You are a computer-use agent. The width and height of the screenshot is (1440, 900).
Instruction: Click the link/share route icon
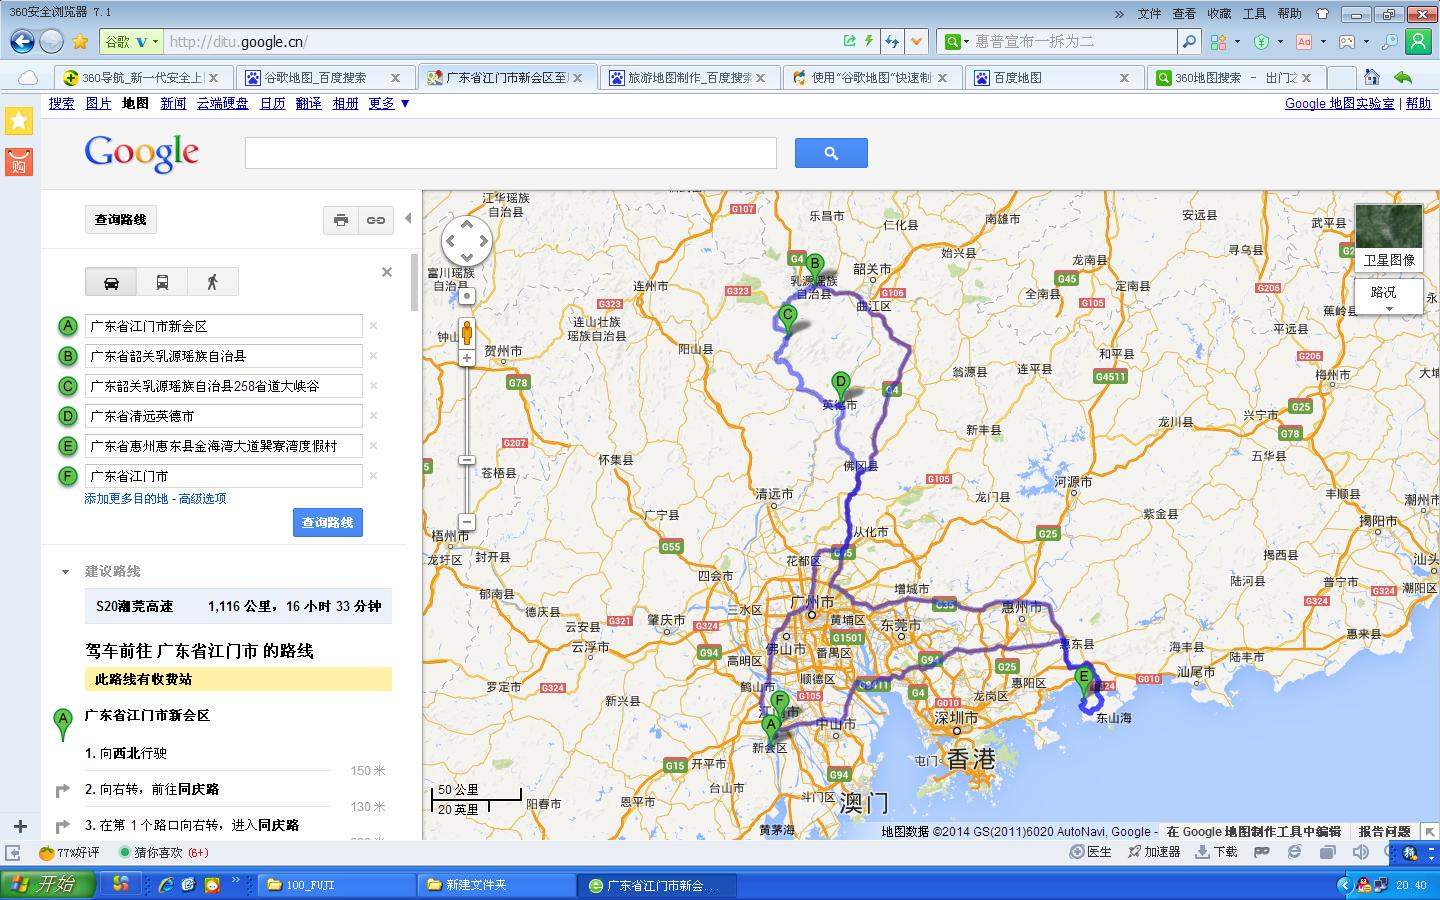pyautogui.click(x=375, y=220)
